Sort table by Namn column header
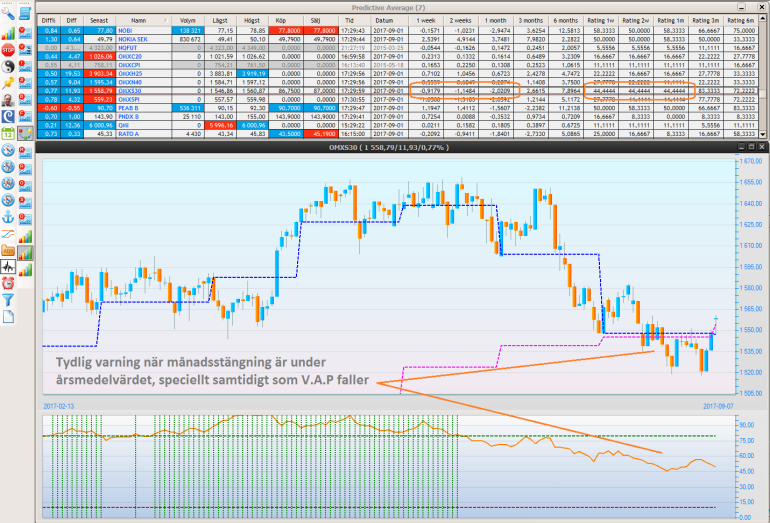Screen dimensions: 770x523 click(138, 20)
